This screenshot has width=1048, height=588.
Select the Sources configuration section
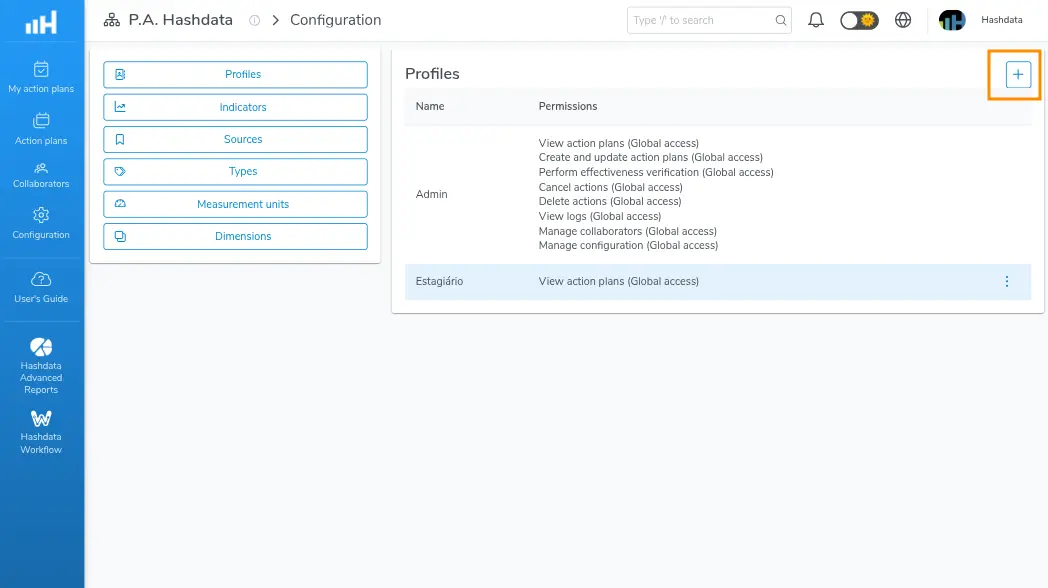tap(235, 139)
